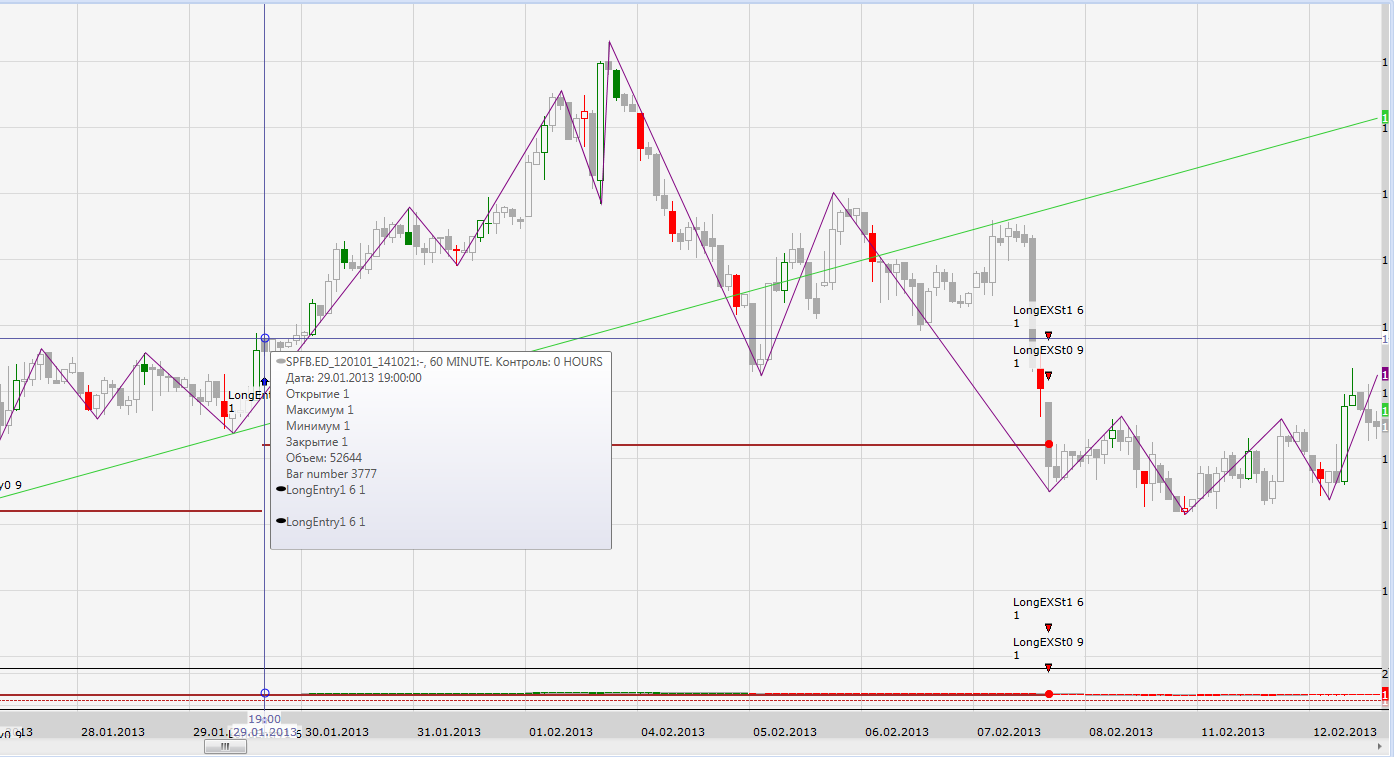Screen dimensions: 1394x757
Task: Click the crosshair circle in the lower pane
Action: coord(264,693)
